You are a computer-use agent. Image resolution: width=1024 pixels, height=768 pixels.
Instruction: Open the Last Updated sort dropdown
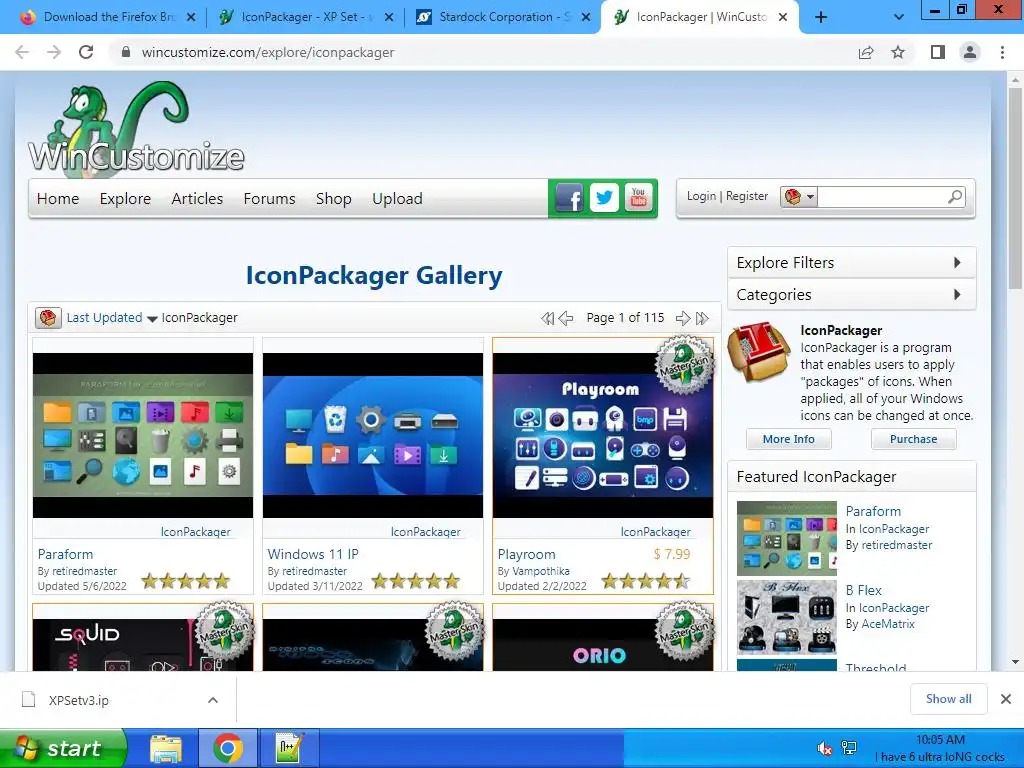click(x=112, y=318)
